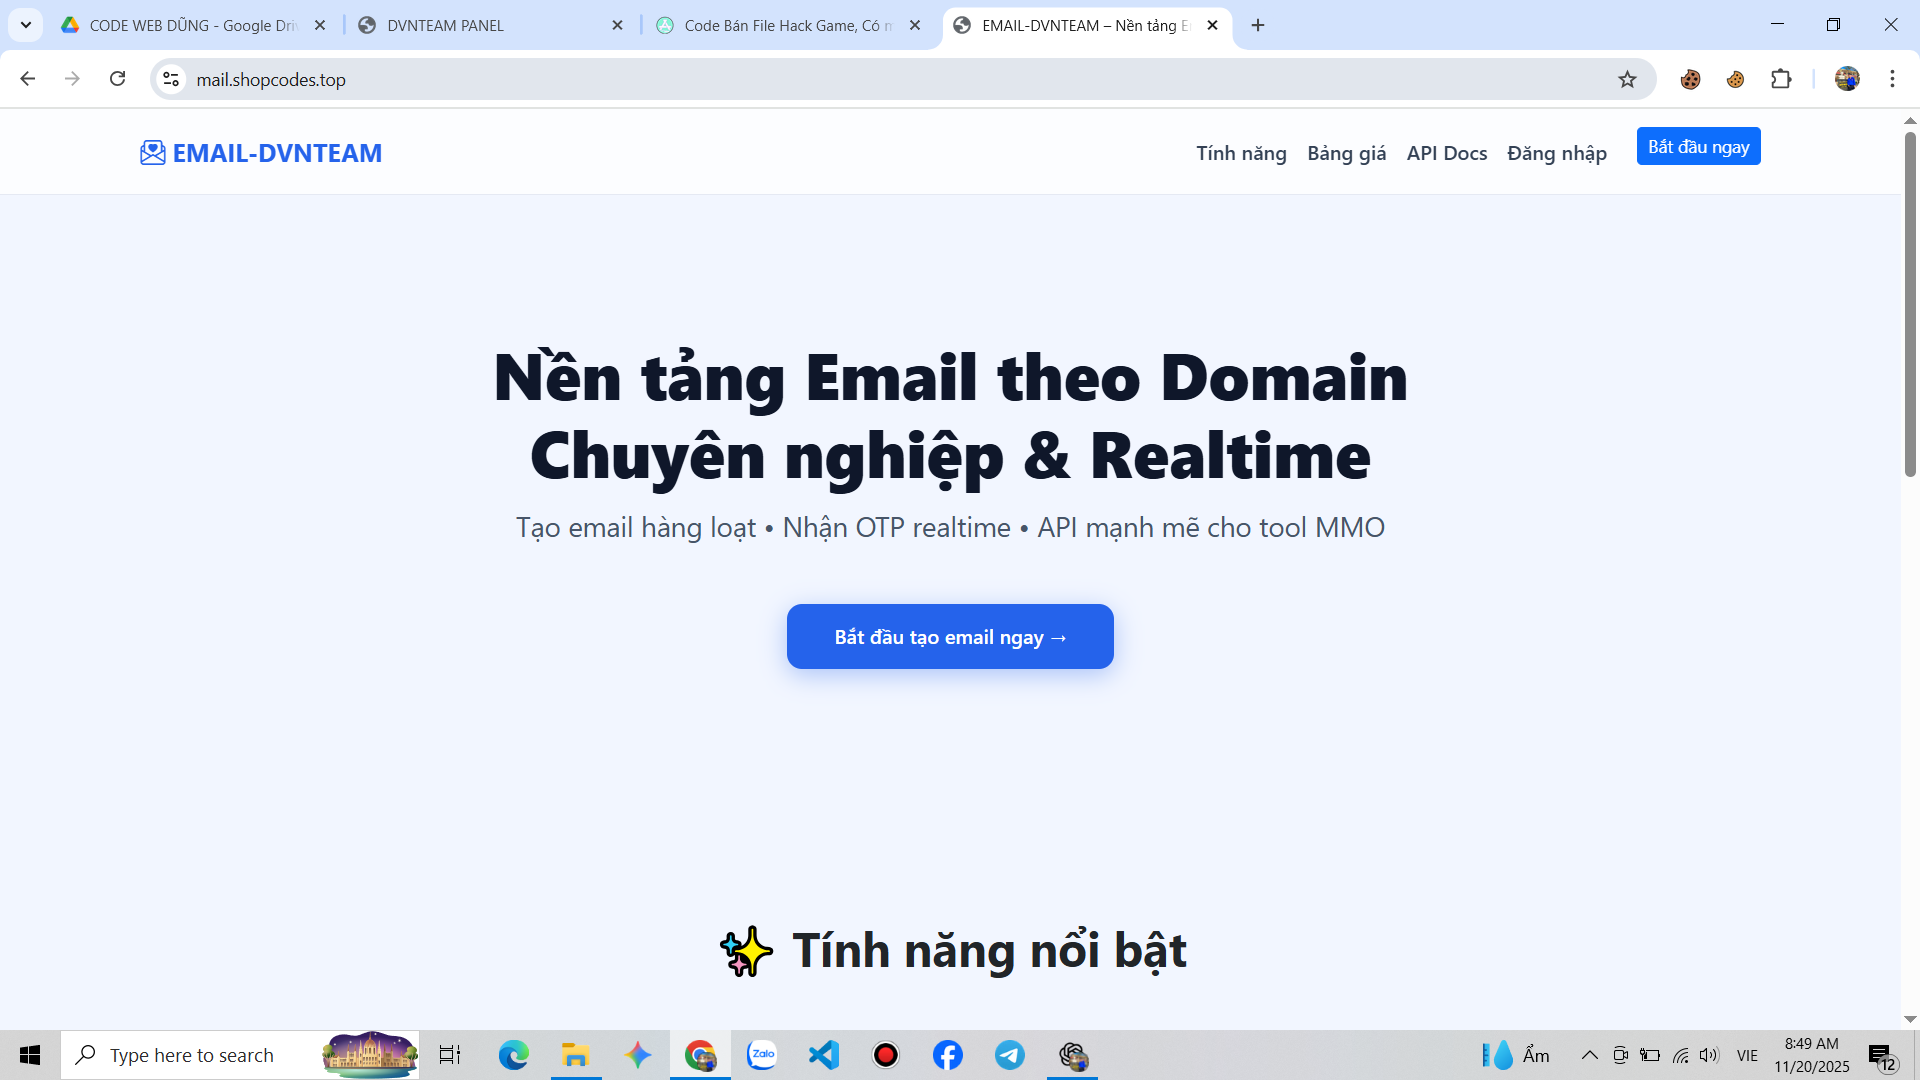This screenshot has height=1080, width=1920.
Task: Open Facebook from the taskbar
Action: [948, 1055]
